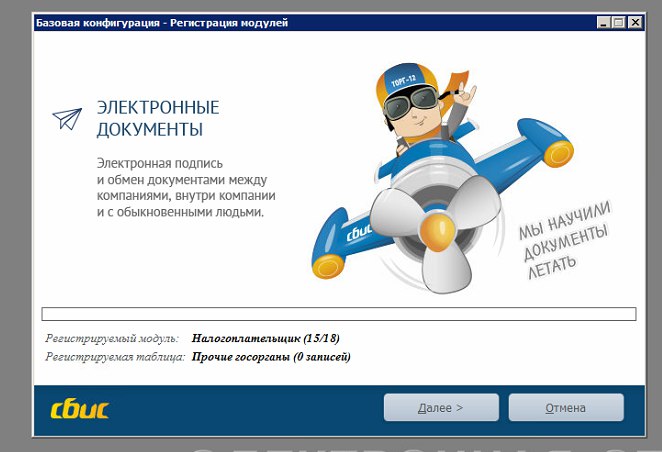This screenshot has height=452, width=662.
Task: Click the Далее > button
Action: tap(441, 408)
